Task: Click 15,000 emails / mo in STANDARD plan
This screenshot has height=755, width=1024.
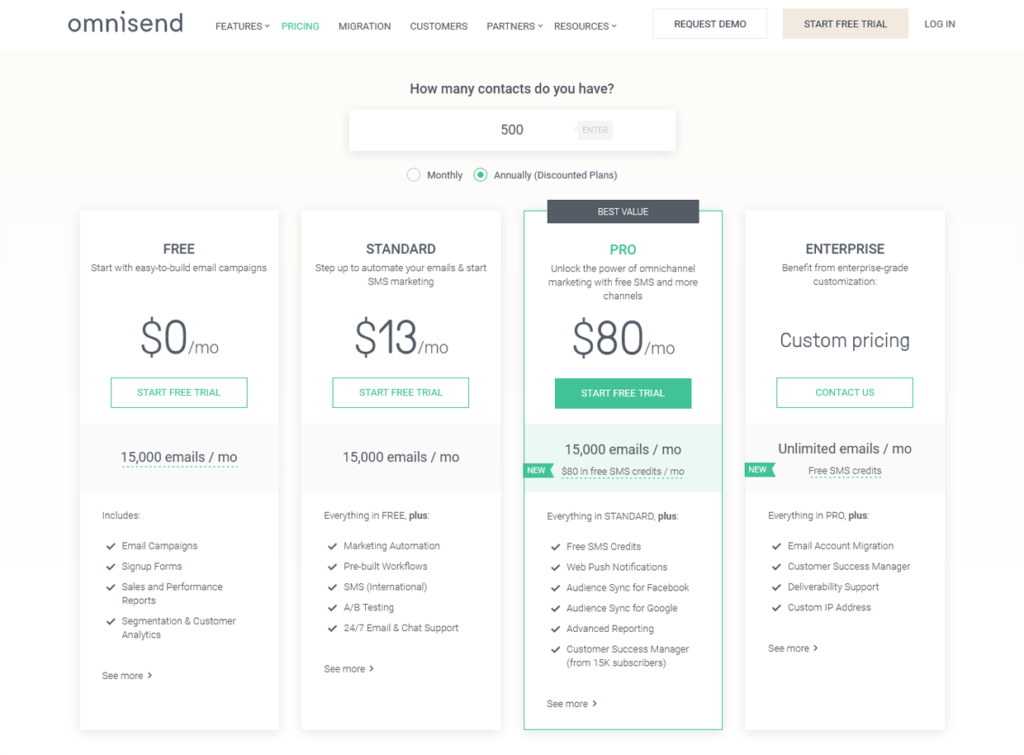Action: [x=401, y=457]
